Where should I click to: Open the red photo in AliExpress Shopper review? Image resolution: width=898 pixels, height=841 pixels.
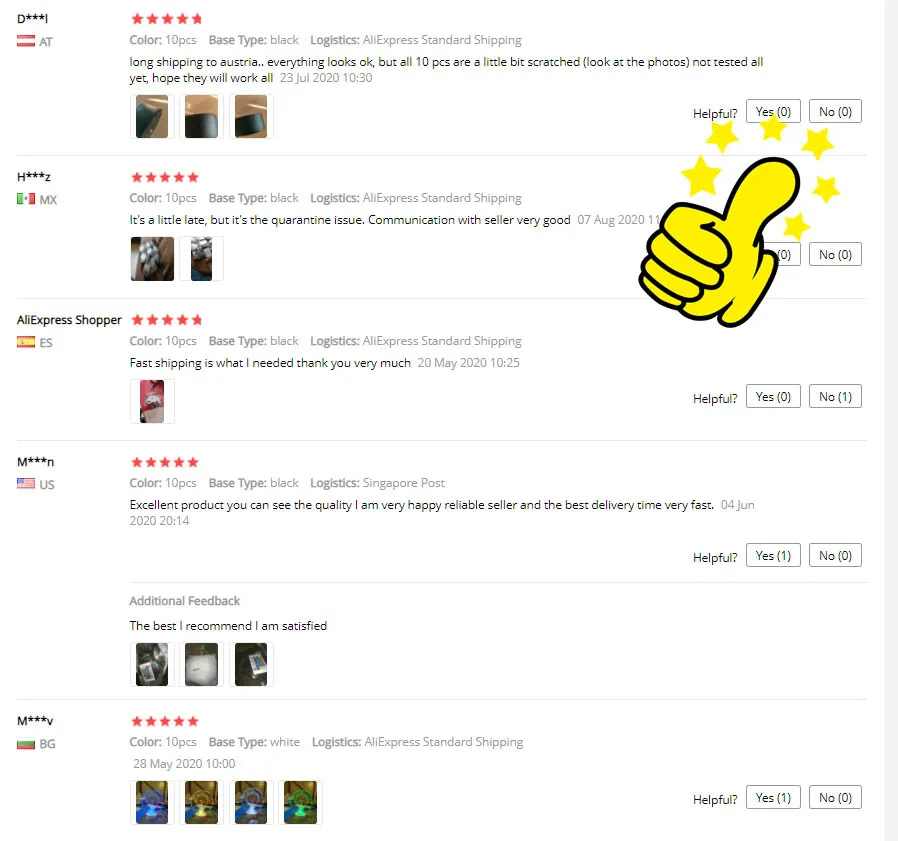click(x=152, y=402)
